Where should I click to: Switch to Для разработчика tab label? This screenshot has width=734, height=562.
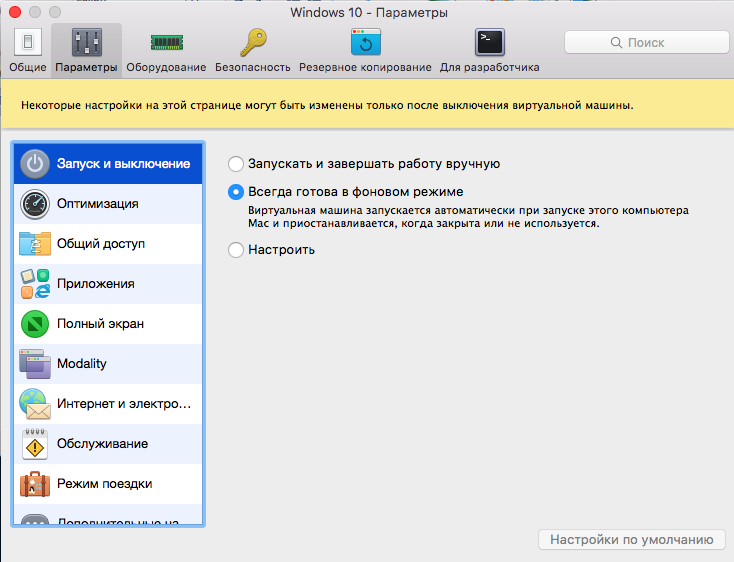click(490, 67)
